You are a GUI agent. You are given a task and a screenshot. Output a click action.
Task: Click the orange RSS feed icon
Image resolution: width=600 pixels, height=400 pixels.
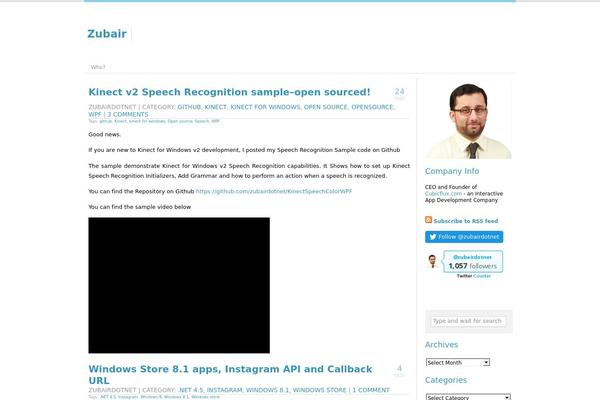click(x=428, y=220)
